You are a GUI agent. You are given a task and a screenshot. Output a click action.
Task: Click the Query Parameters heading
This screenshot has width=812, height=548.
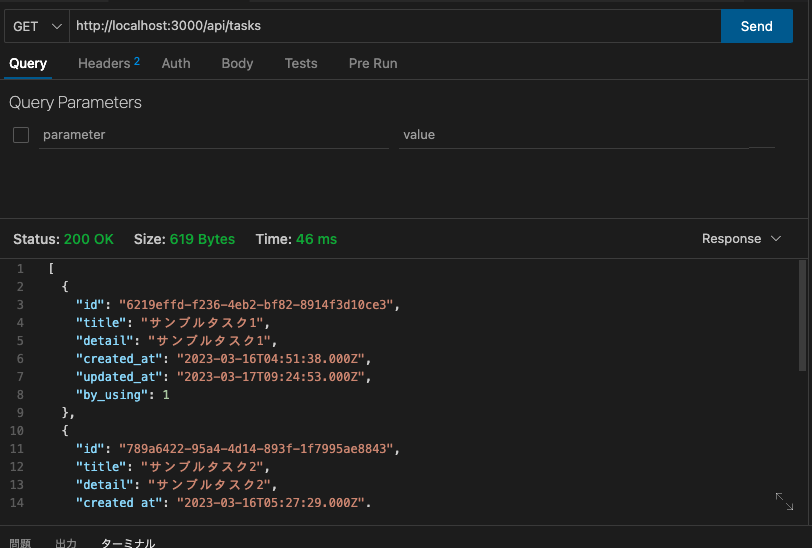coord(75,103)
